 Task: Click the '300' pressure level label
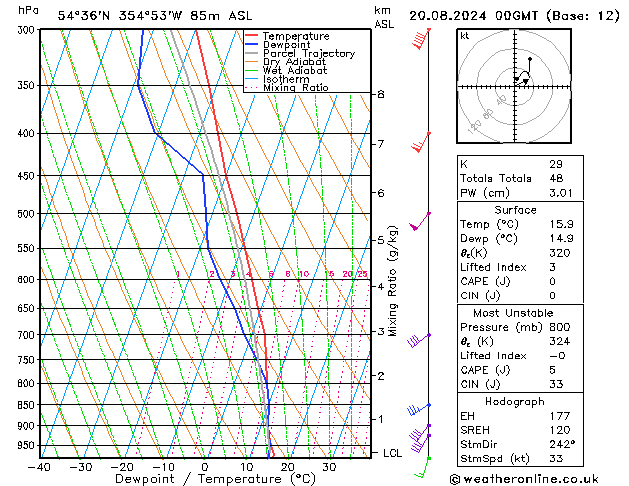pos(28,30)
